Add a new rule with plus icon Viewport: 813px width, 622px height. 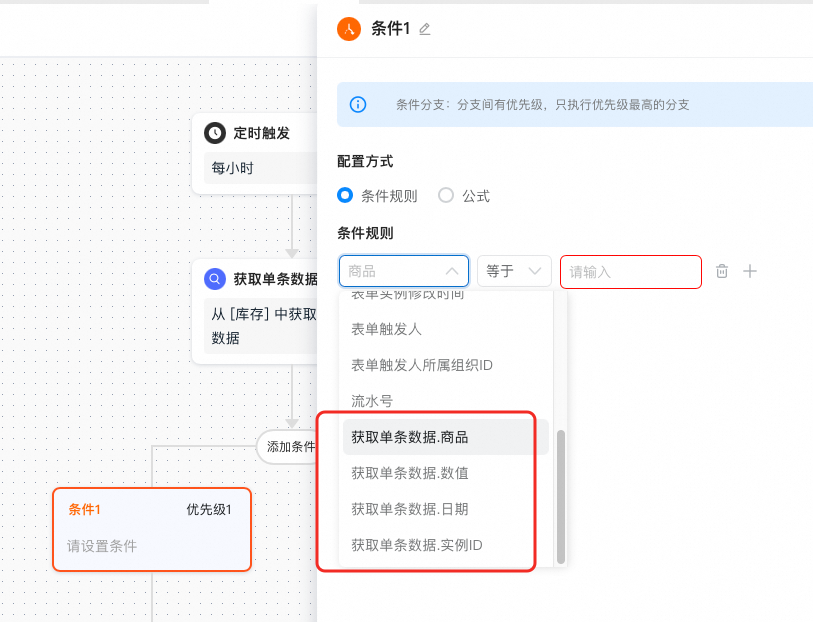pyautogui.click(x=750, y=271)
